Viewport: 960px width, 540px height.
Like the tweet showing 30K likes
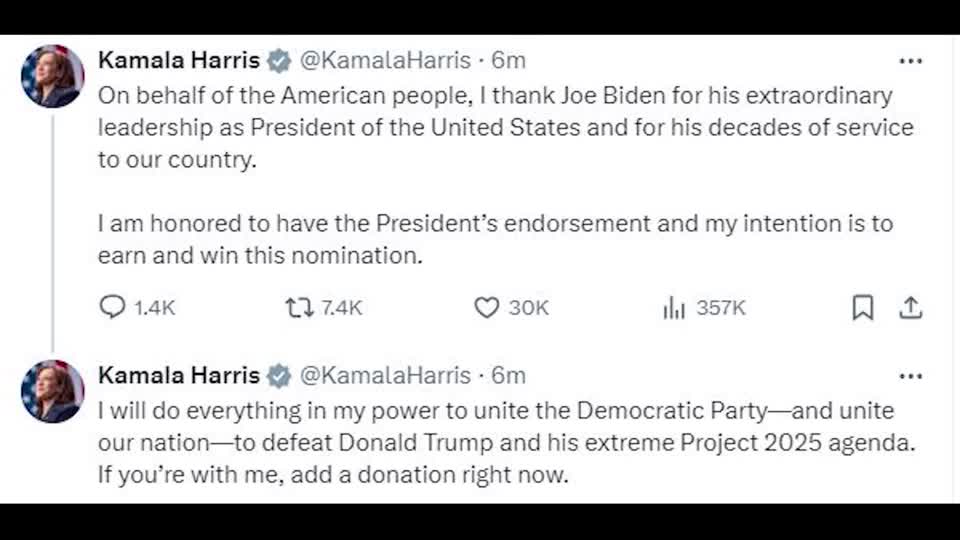[486, 307]
